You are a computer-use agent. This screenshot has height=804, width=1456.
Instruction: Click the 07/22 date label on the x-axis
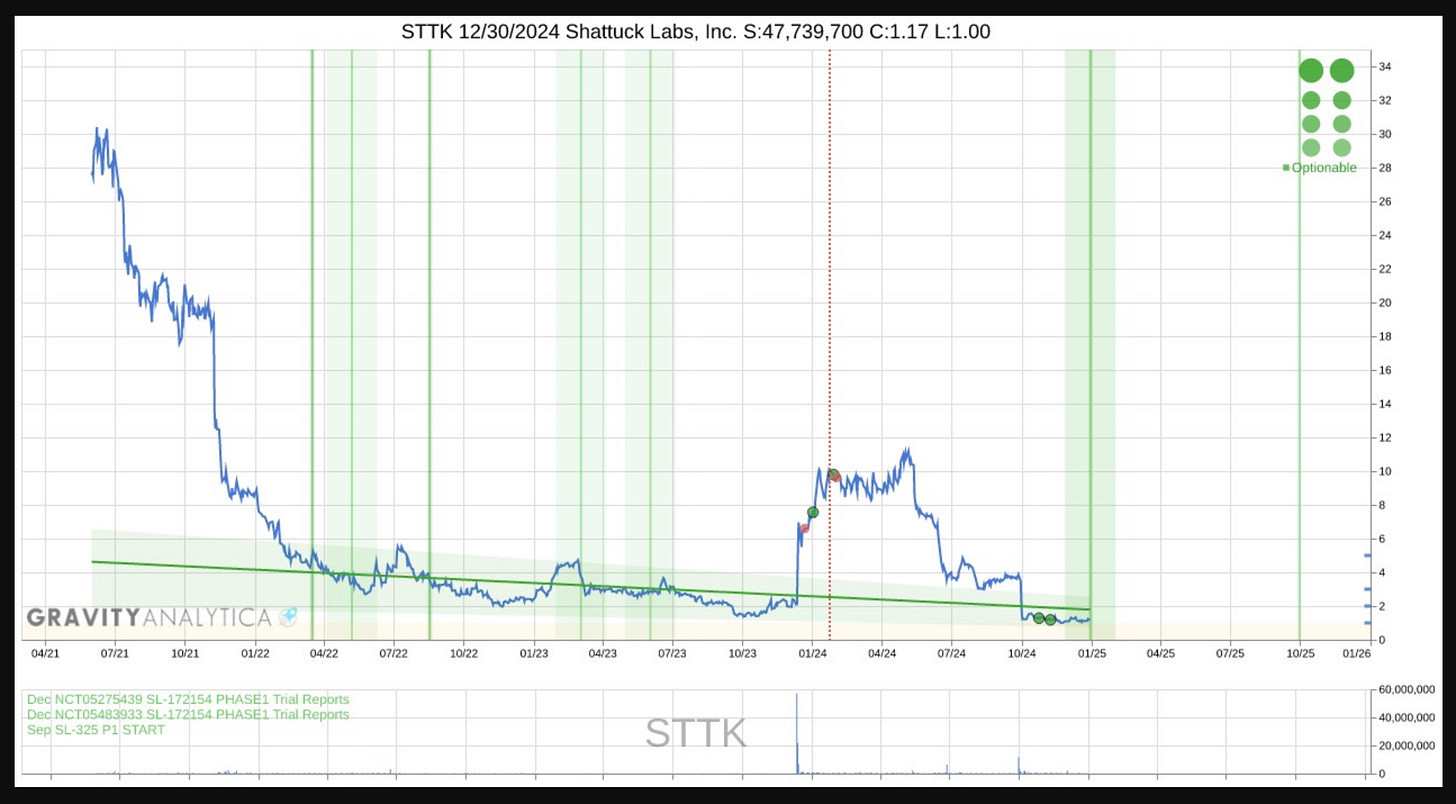tap(394, 653)
